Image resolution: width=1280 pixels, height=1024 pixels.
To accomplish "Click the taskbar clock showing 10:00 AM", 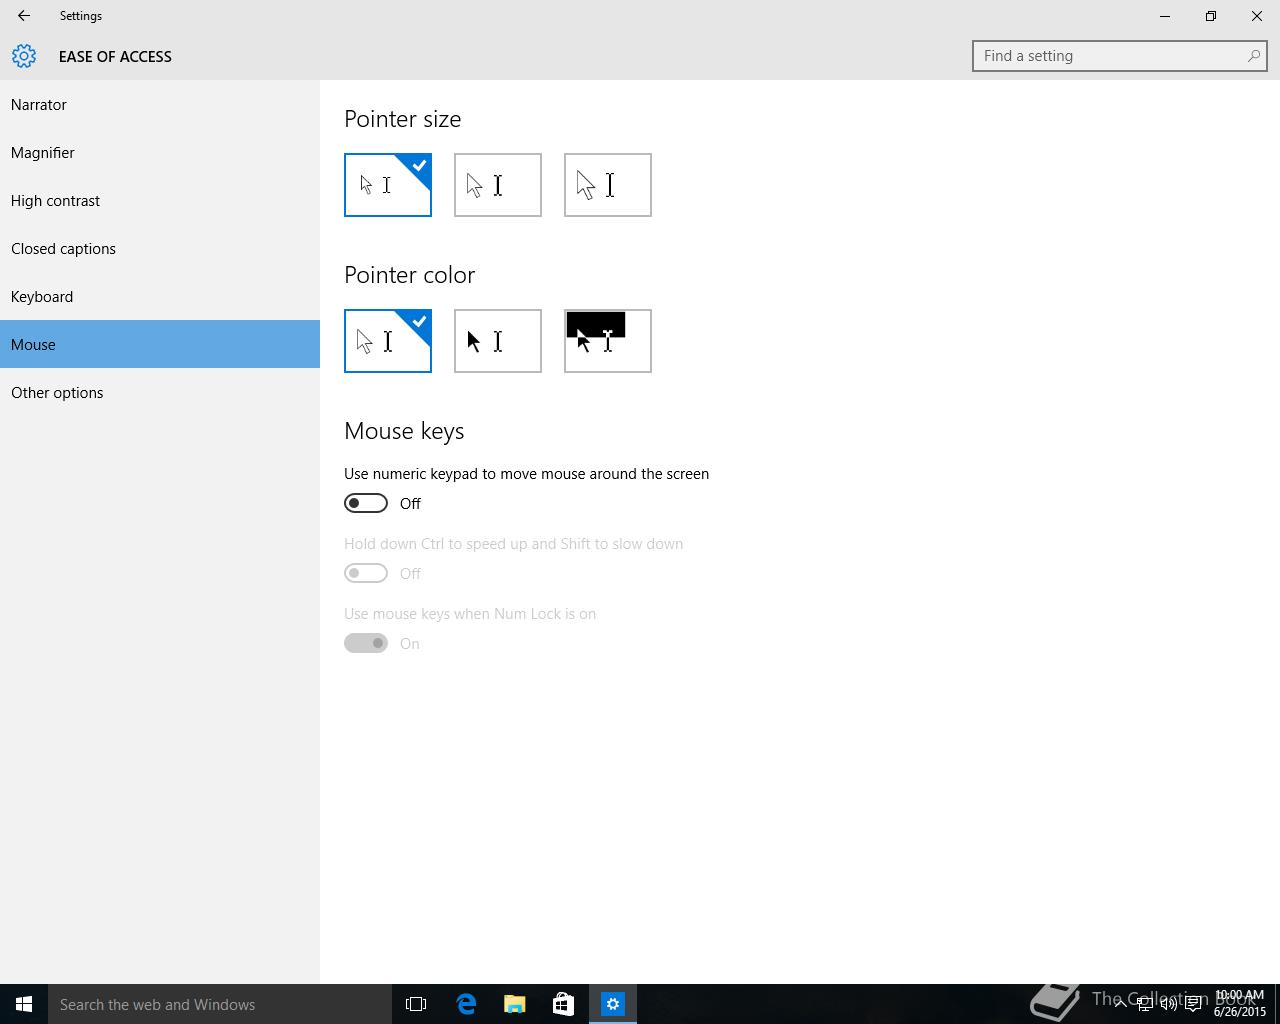I will [1240, 1004].
